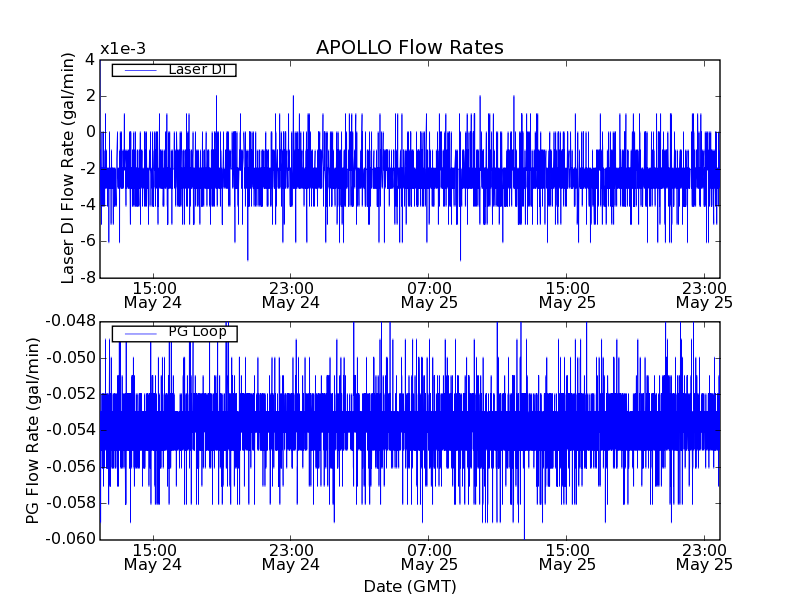The height and width of the screenshot is (600, 800).
Task: Click the "-0.060" y-axis tick on the bottom plot
Action: coord(69,539)
